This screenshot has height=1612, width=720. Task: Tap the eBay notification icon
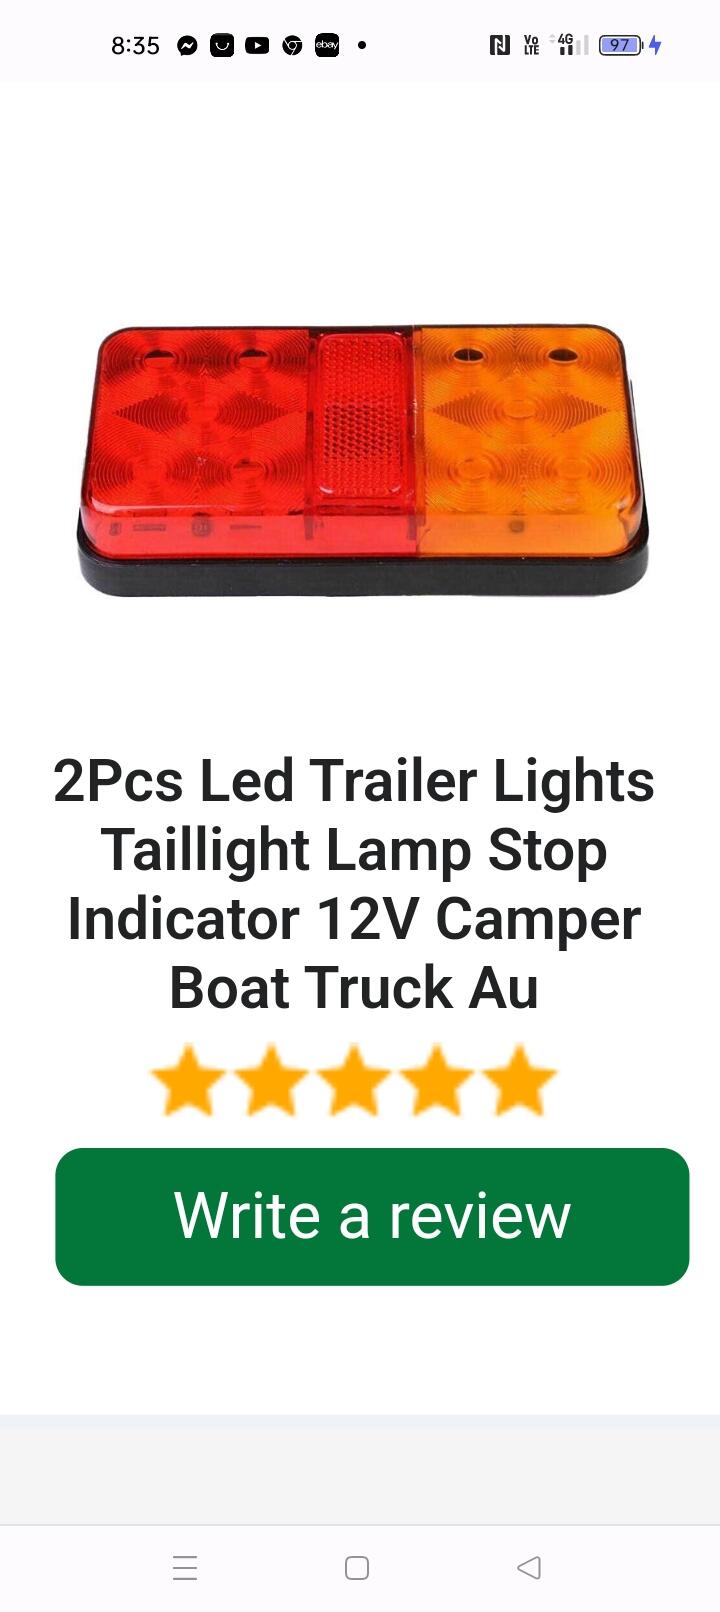click(x=327, y=45)
